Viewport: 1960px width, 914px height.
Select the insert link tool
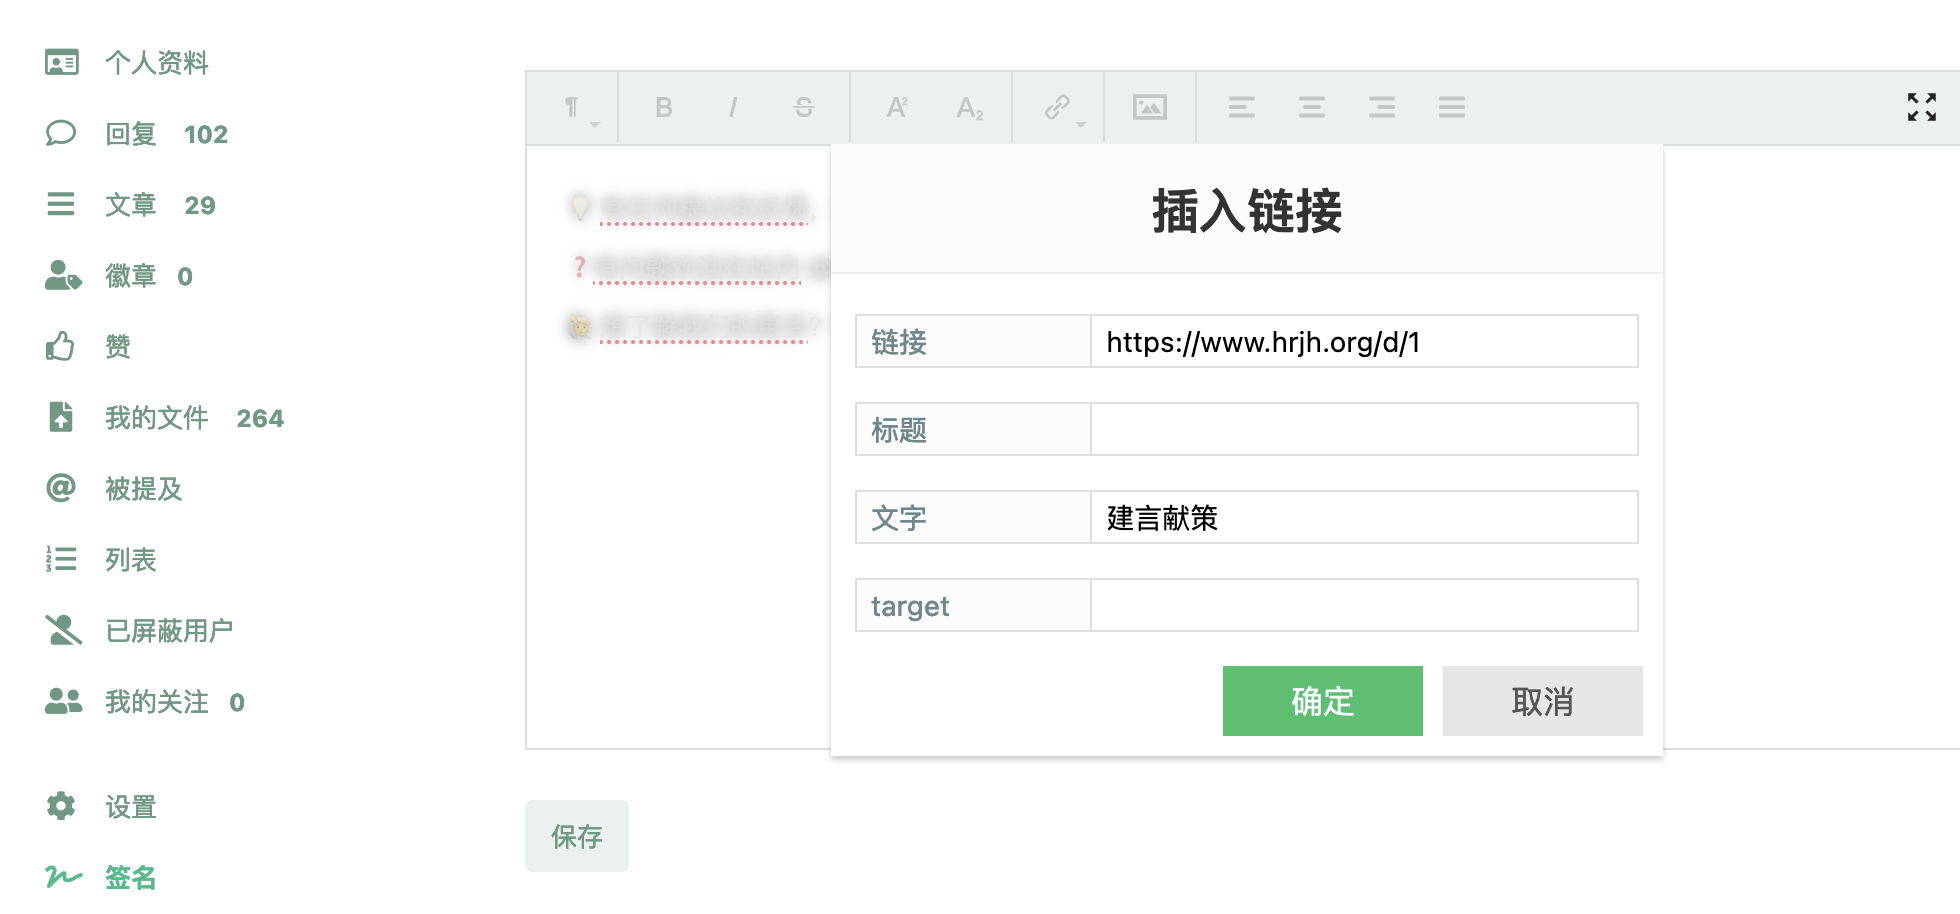(1056, 107)
